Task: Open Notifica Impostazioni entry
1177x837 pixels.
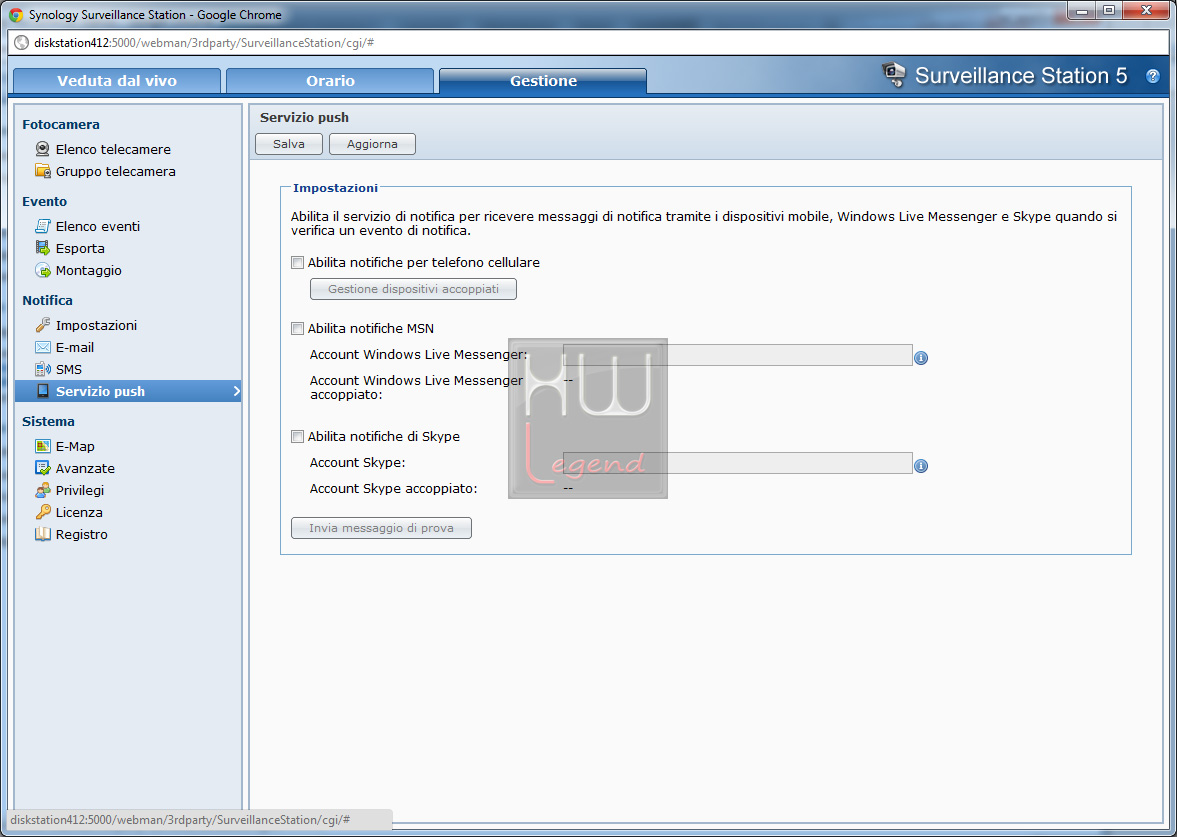Action: click(x=96, y=325)
